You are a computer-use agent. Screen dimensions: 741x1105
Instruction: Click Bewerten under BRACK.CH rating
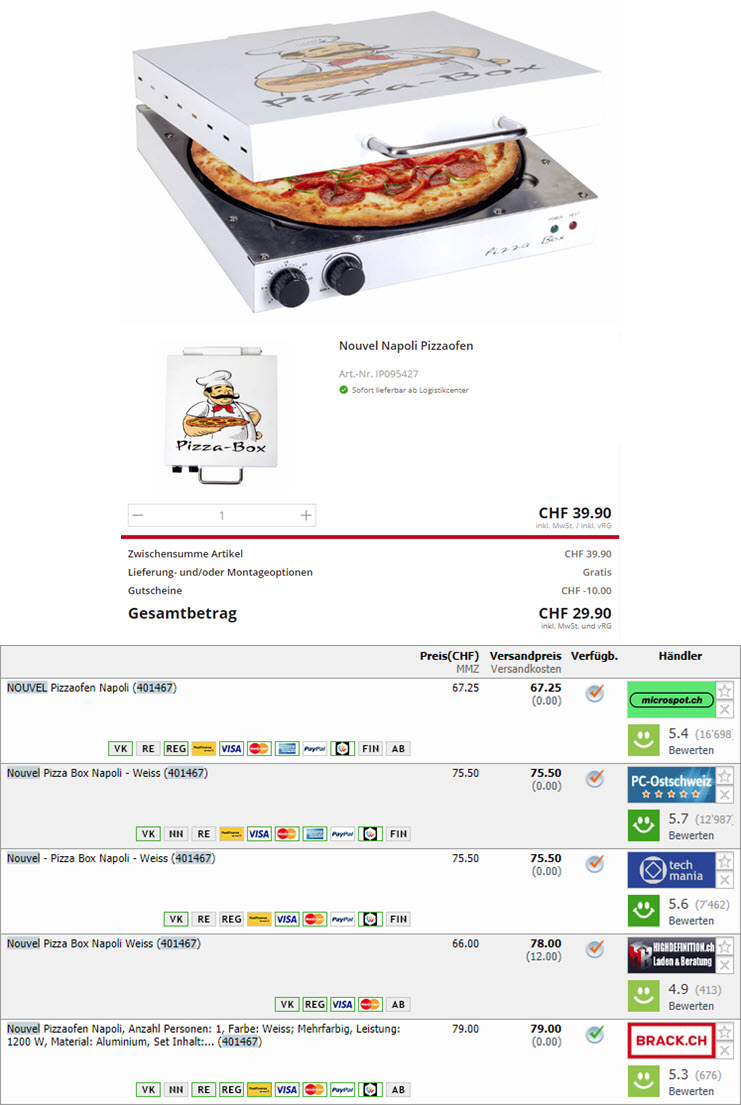(691, 1091)
